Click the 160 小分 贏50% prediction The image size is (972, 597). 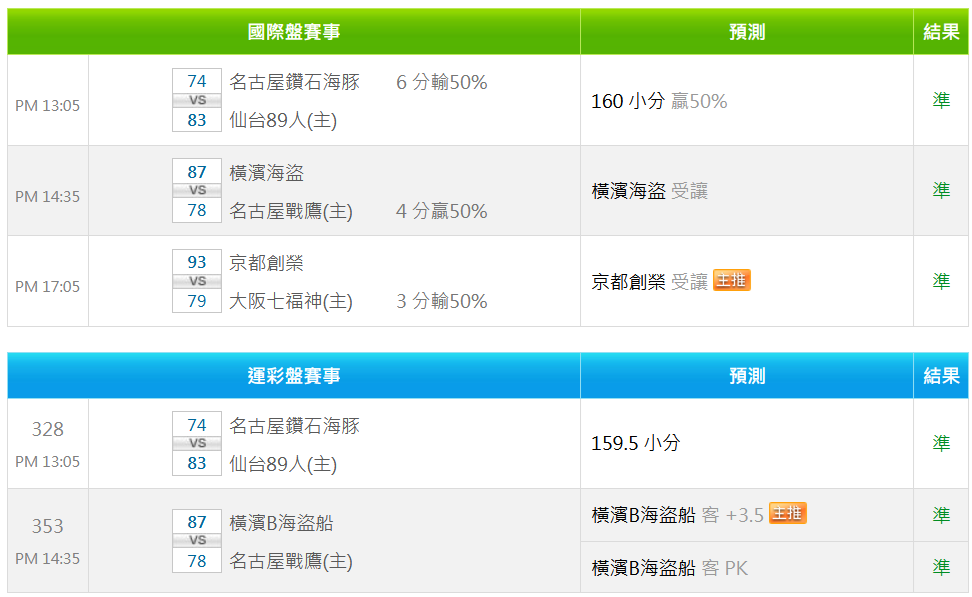pos(659,101)
